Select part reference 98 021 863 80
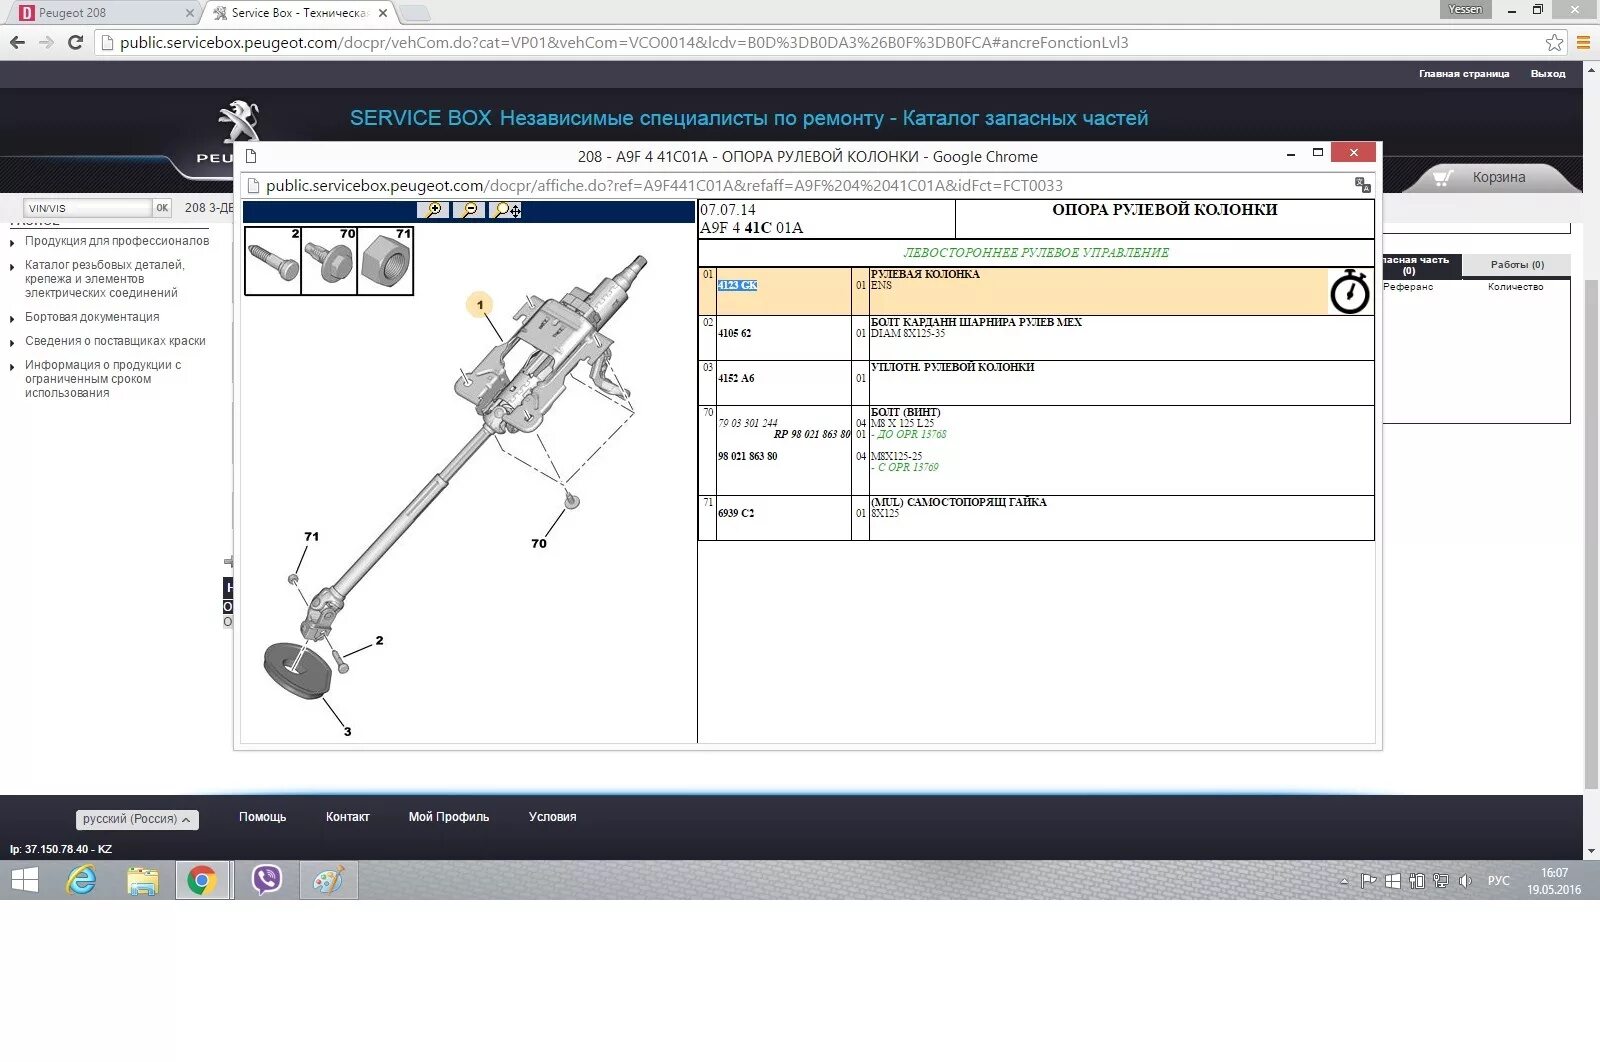The width and height of the screenshot is (1600, 1062). click(747, 456)
